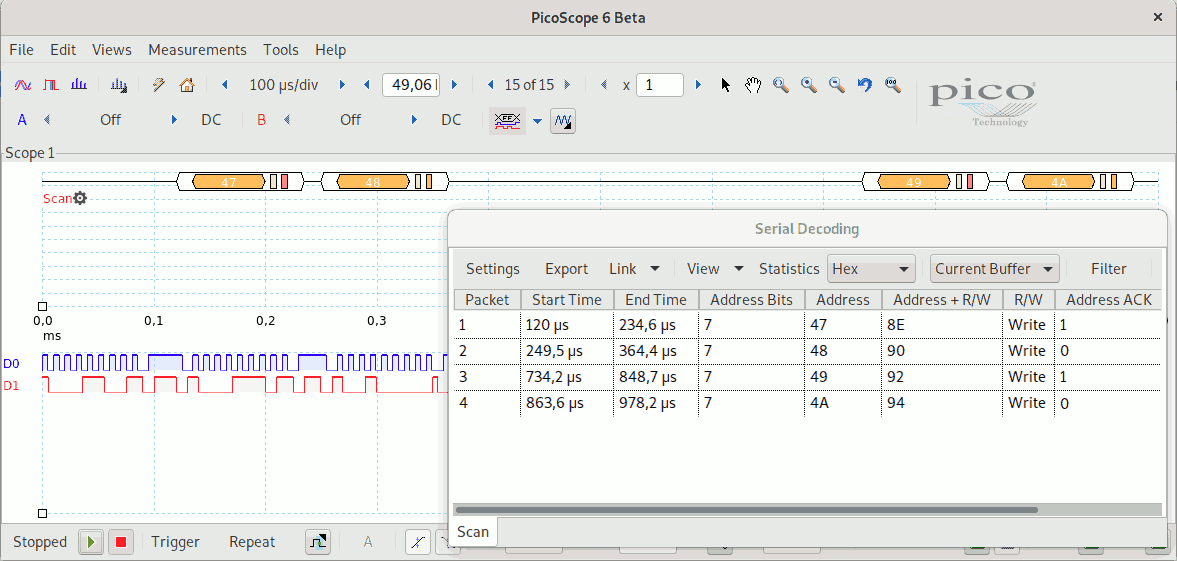Click the rising edge trigger icon
Image resolution: width=1177 pixels, height=561 pixels.
tap(417, 541)
